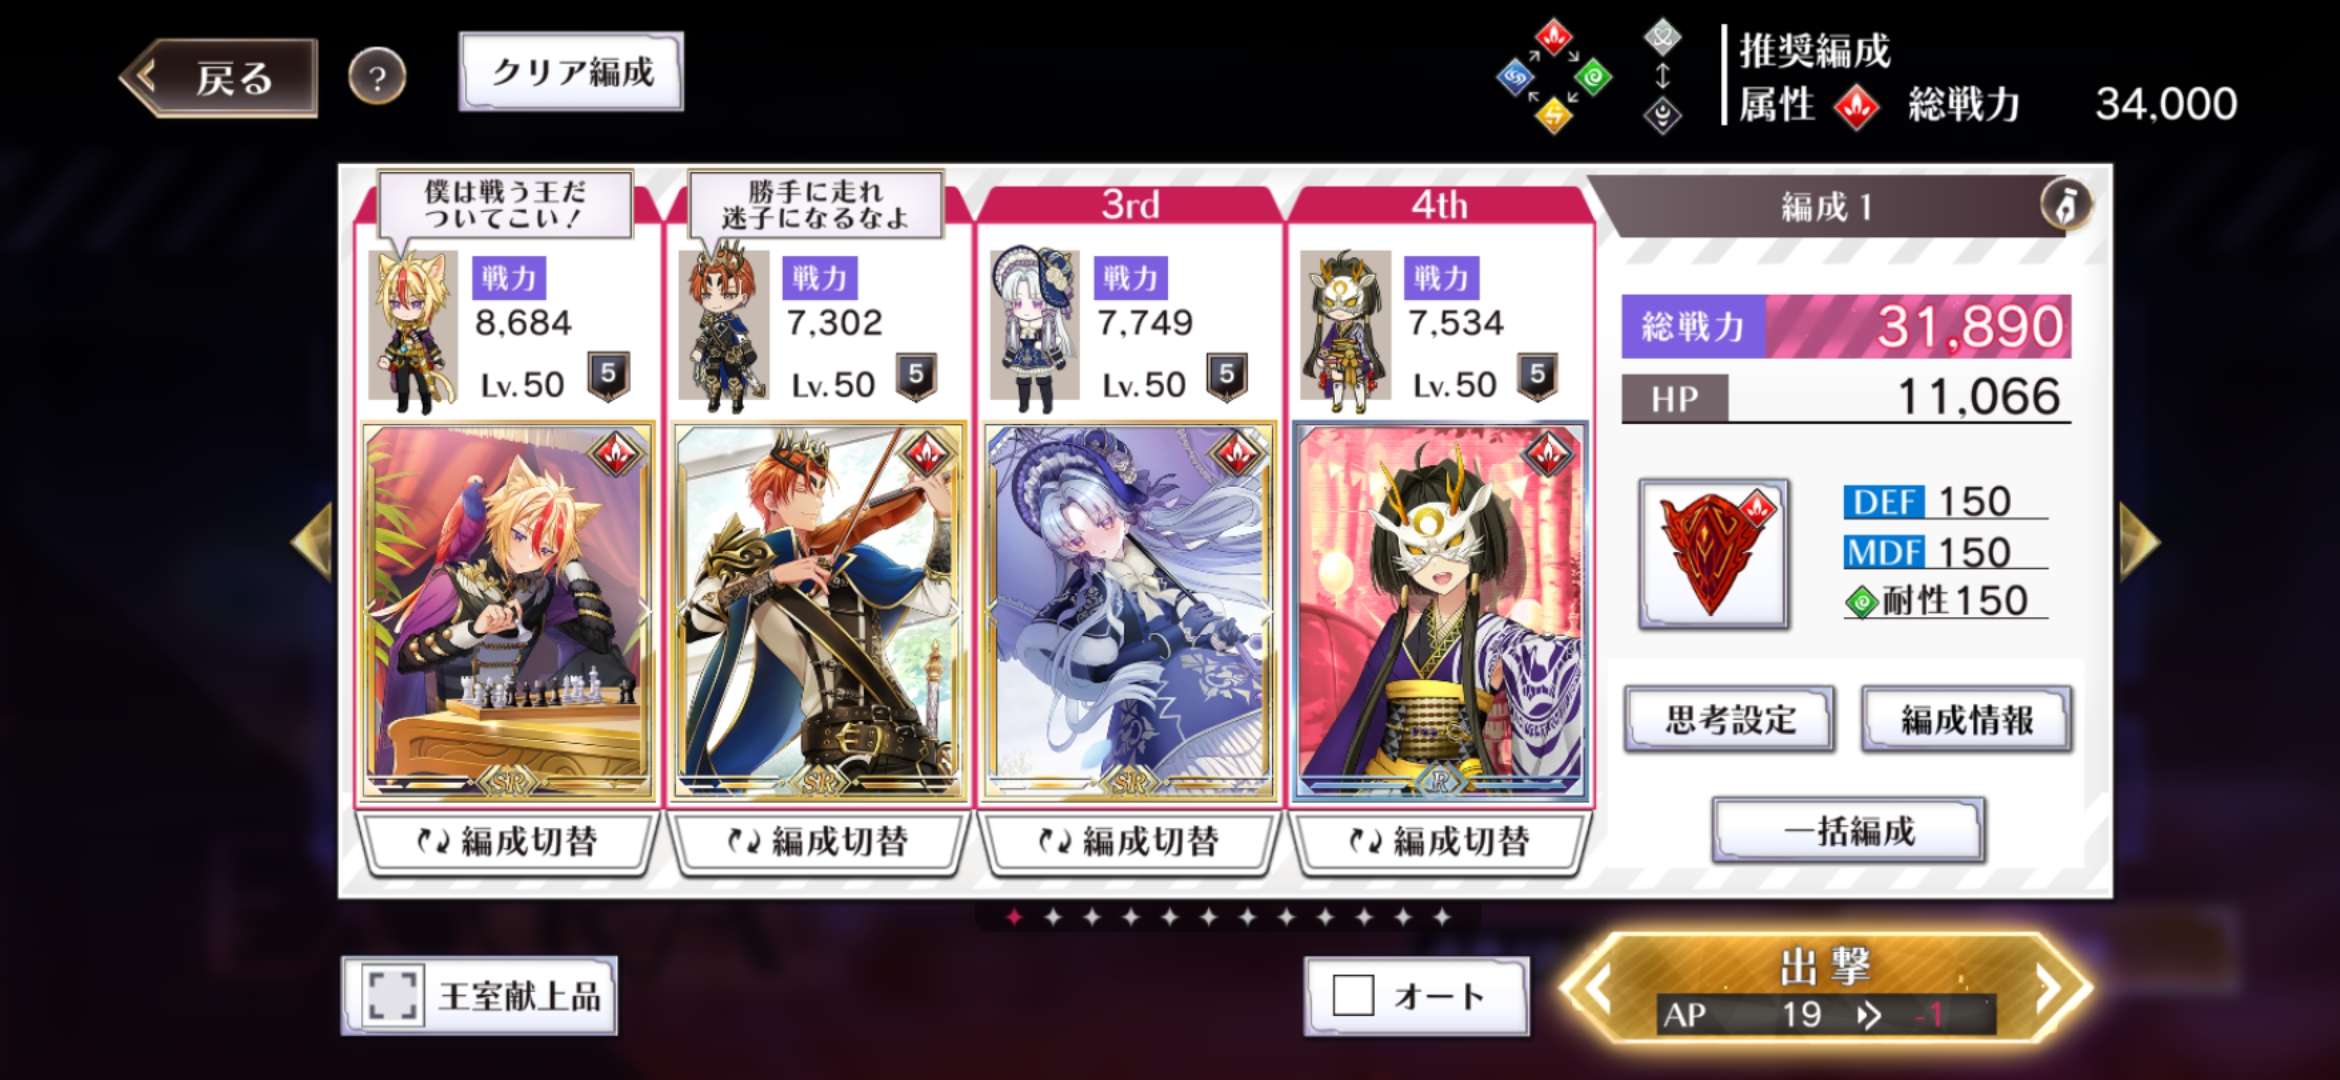Open the violin player SR card
This screenshot has height=1080, width=2340.
819,612
